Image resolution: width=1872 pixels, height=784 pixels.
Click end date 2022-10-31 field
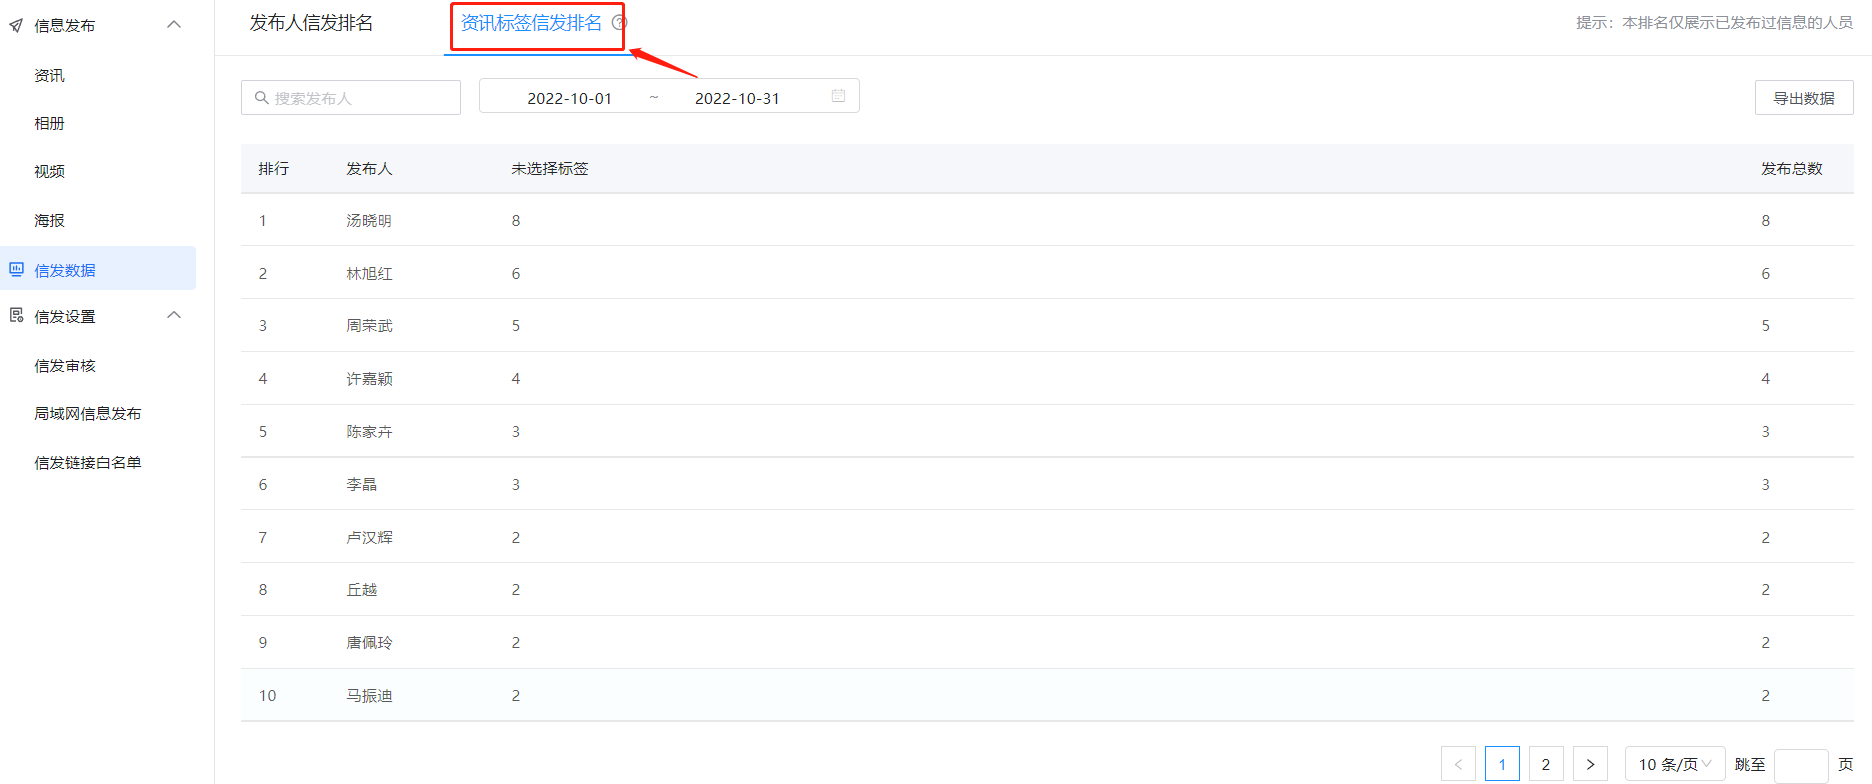tap(737, 98)
